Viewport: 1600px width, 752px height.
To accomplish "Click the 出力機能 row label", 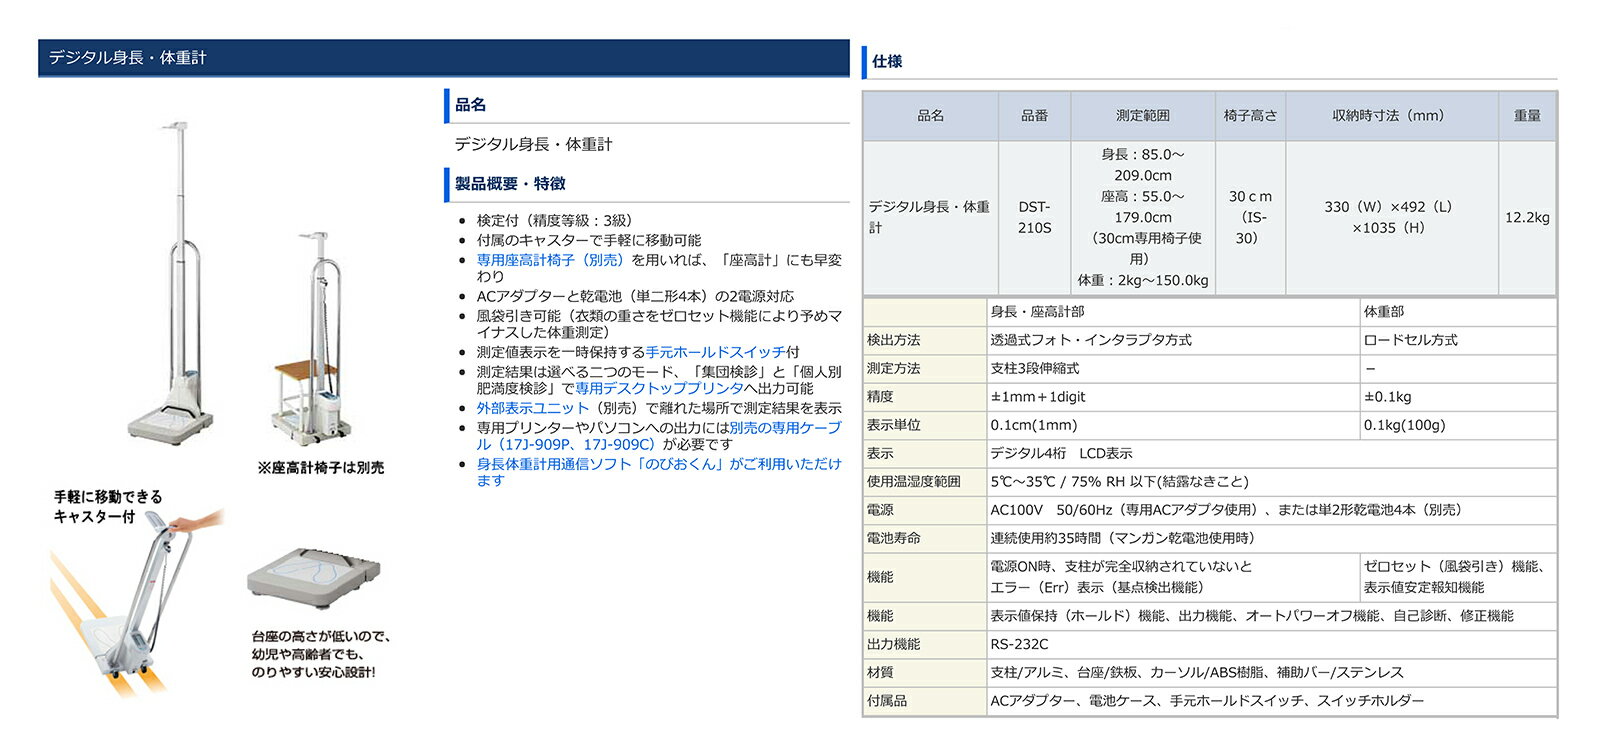I will [x=894, y=645].
